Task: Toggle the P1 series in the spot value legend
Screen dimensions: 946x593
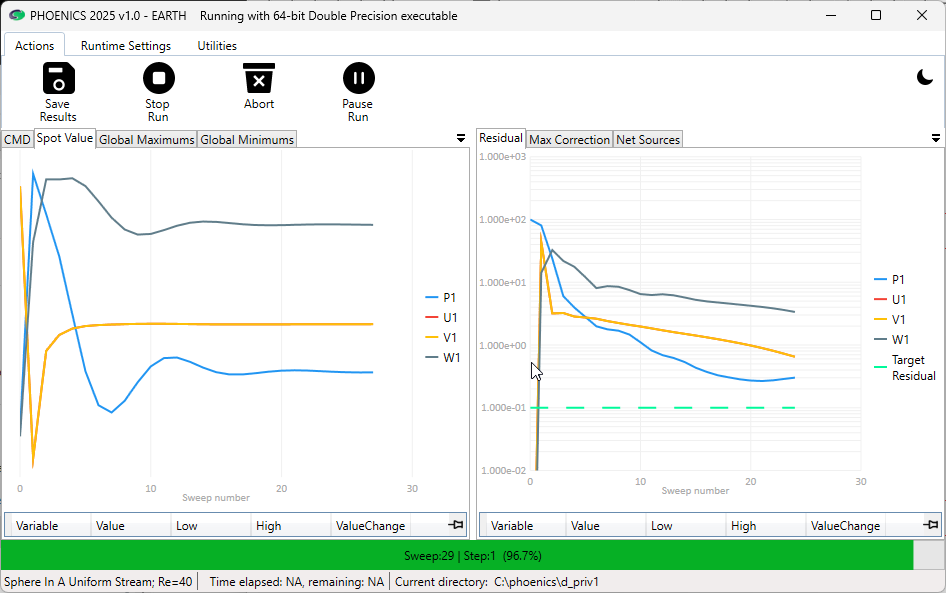Action: point(442,297)
